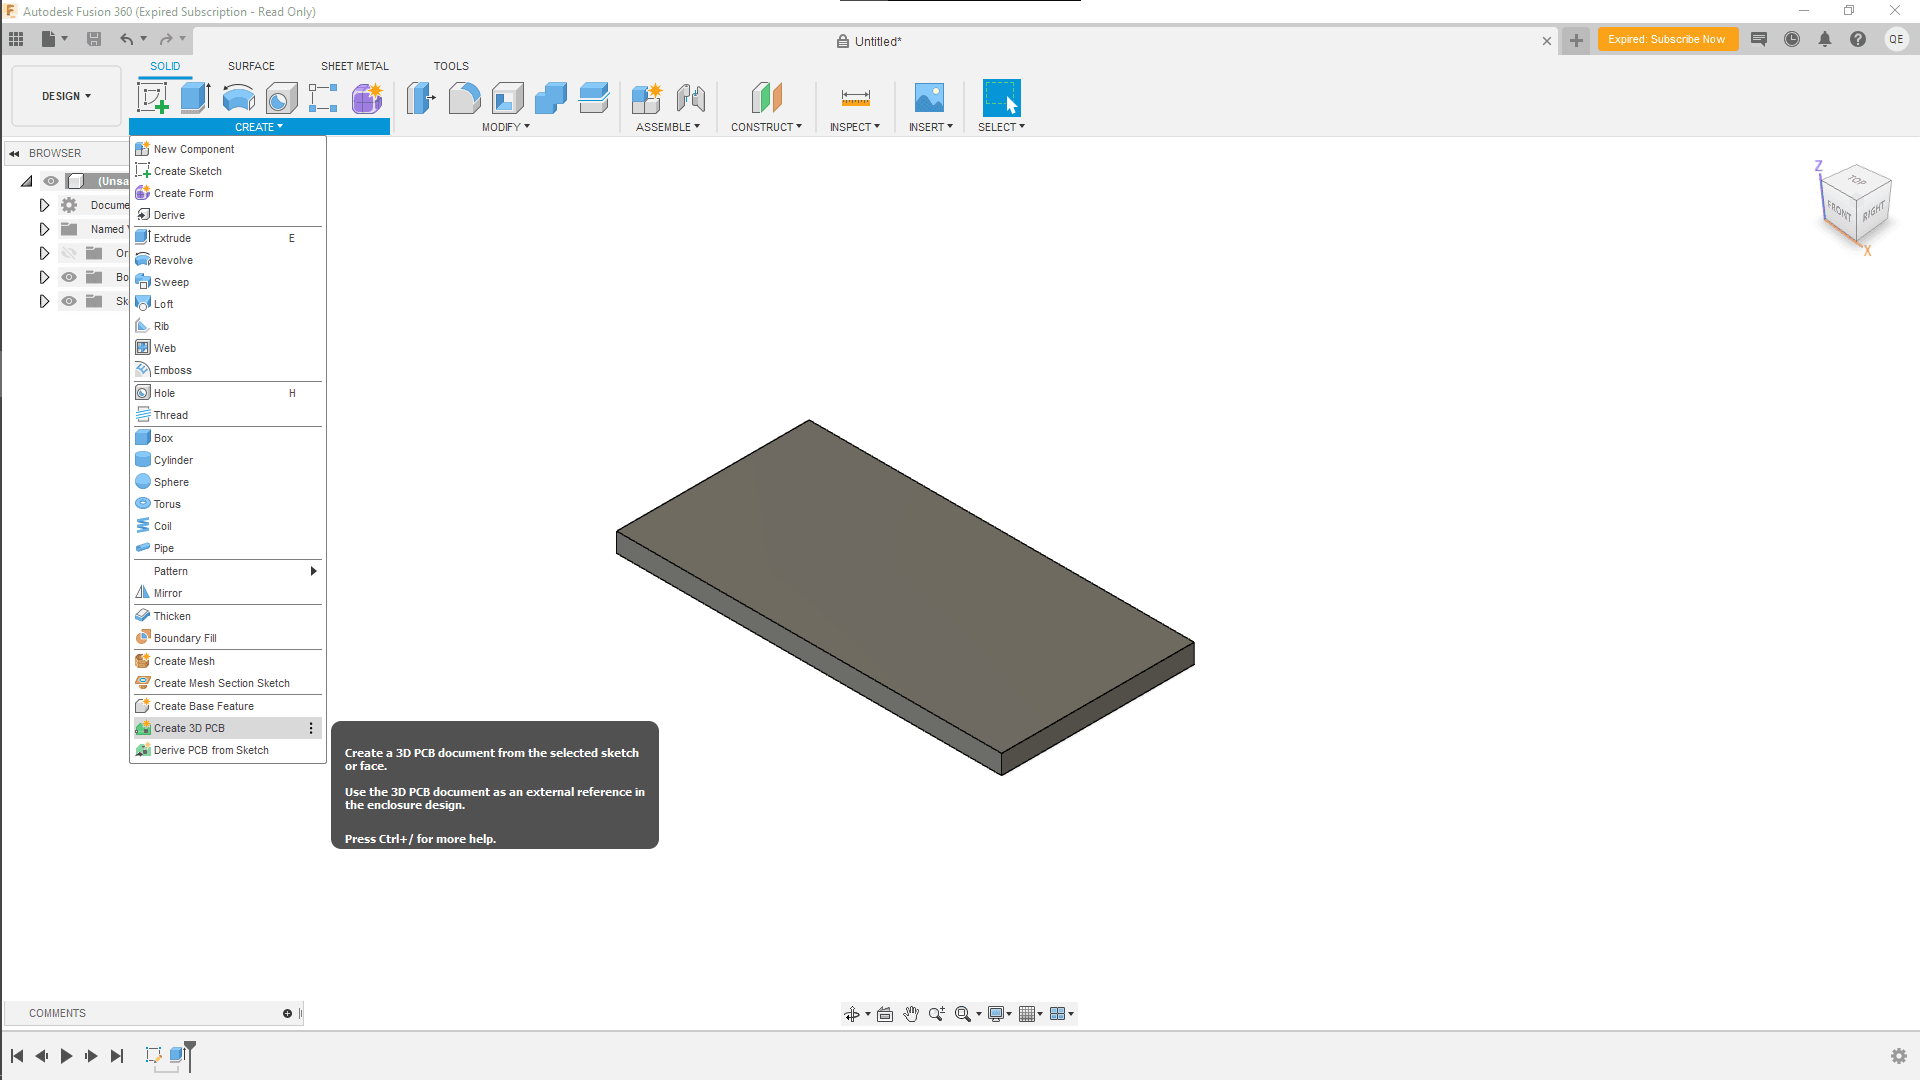Select the Create Sketch tool in the toolbar

(152, 97)
